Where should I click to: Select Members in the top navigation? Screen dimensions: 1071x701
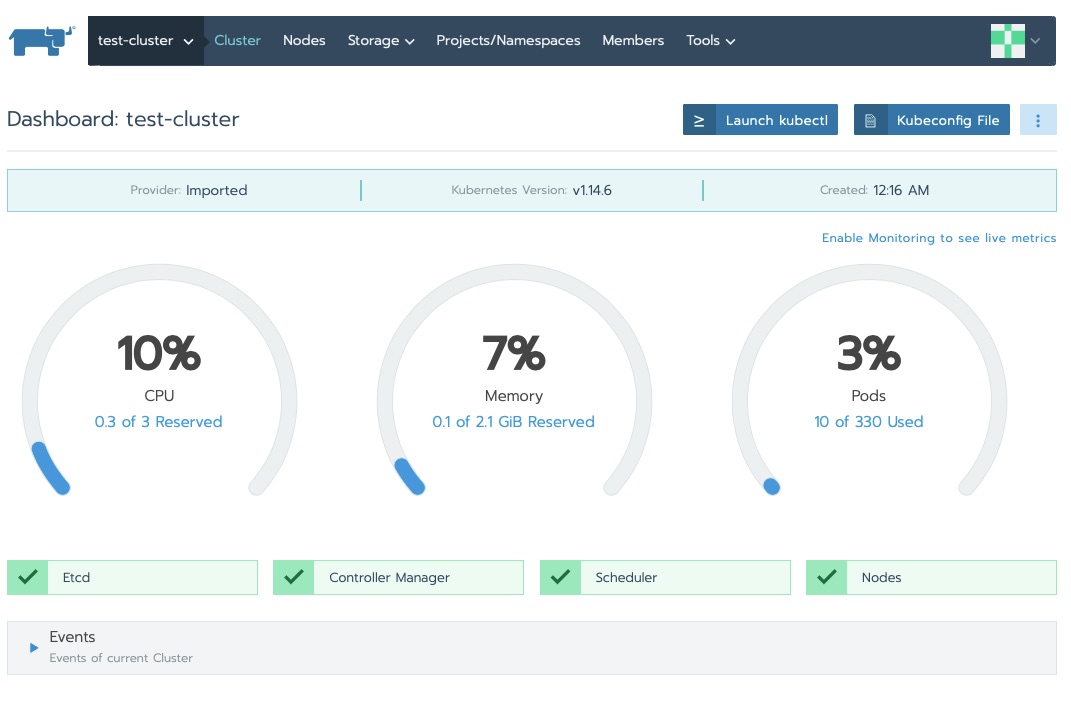pos(632,41)
